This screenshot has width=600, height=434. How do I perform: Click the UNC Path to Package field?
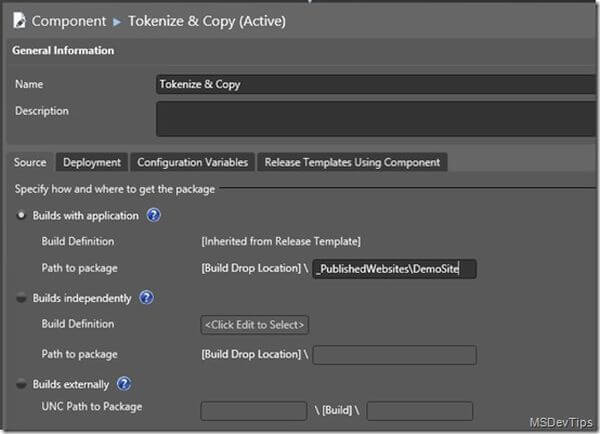[254, 411]
